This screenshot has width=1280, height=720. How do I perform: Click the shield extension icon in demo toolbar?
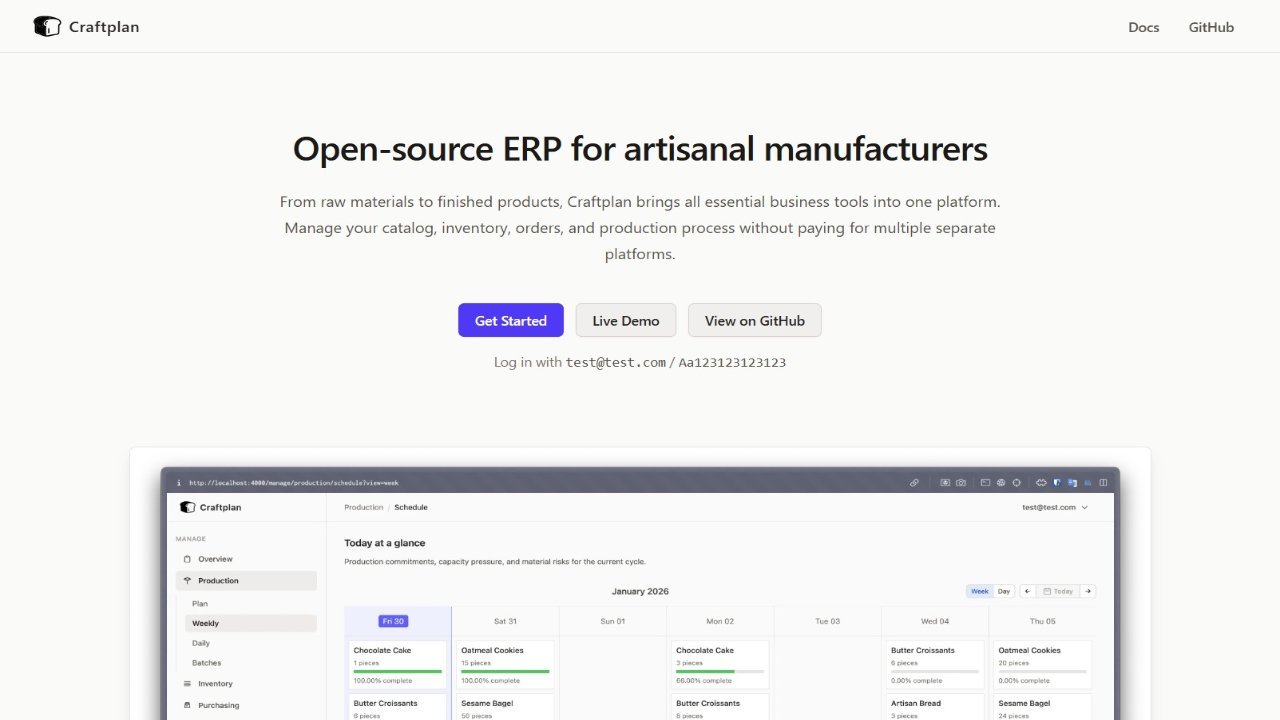[x=1057, y=483]
